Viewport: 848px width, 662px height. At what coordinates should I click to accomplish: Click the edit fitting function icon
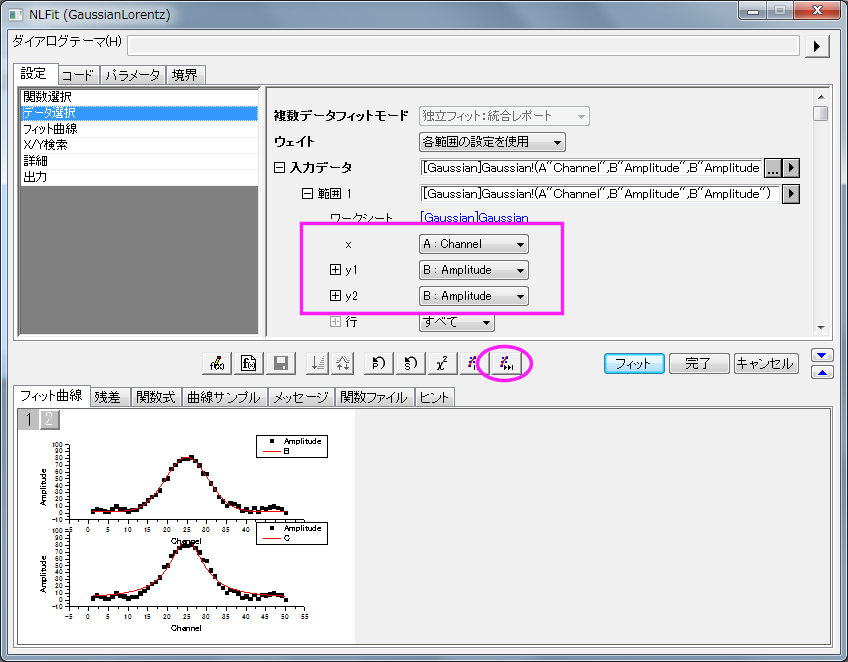click(217, 363)
